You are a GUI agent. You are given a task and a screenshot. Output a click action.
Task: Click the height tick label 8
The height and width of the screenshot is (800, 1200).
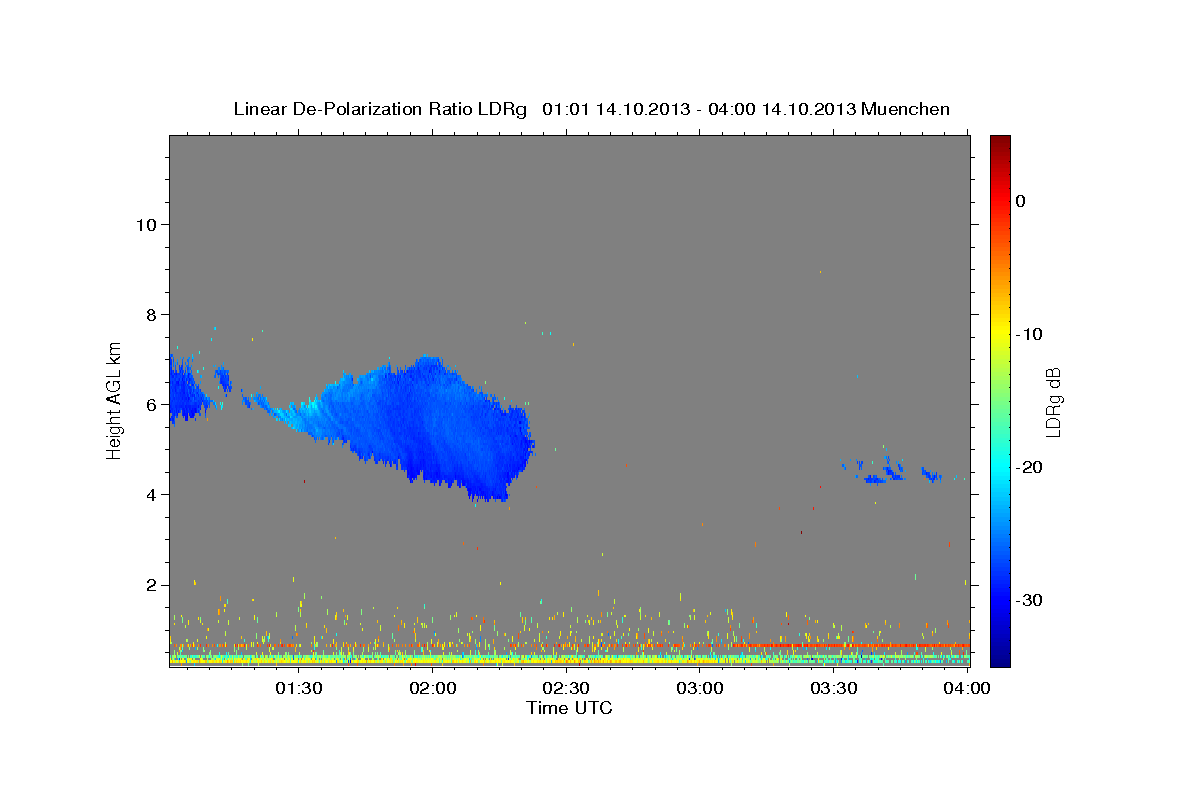click(x=150, y=314)
